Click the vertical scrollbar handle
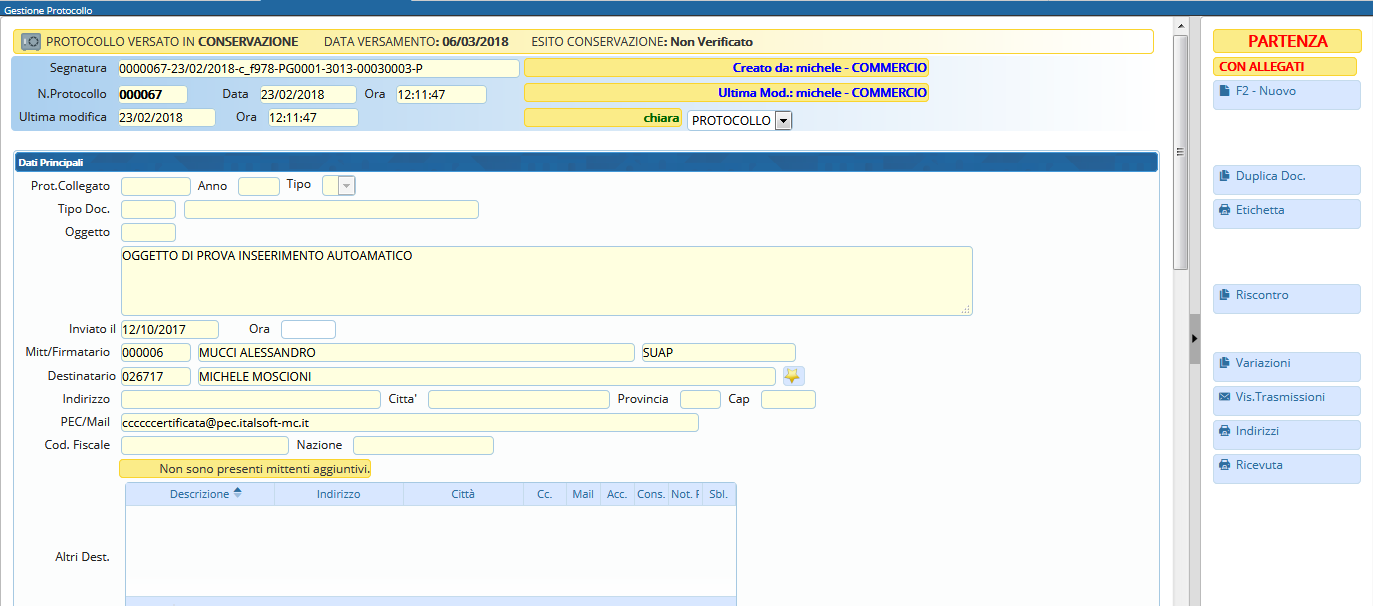1373x606 pixels. [x=1180, y=150]
